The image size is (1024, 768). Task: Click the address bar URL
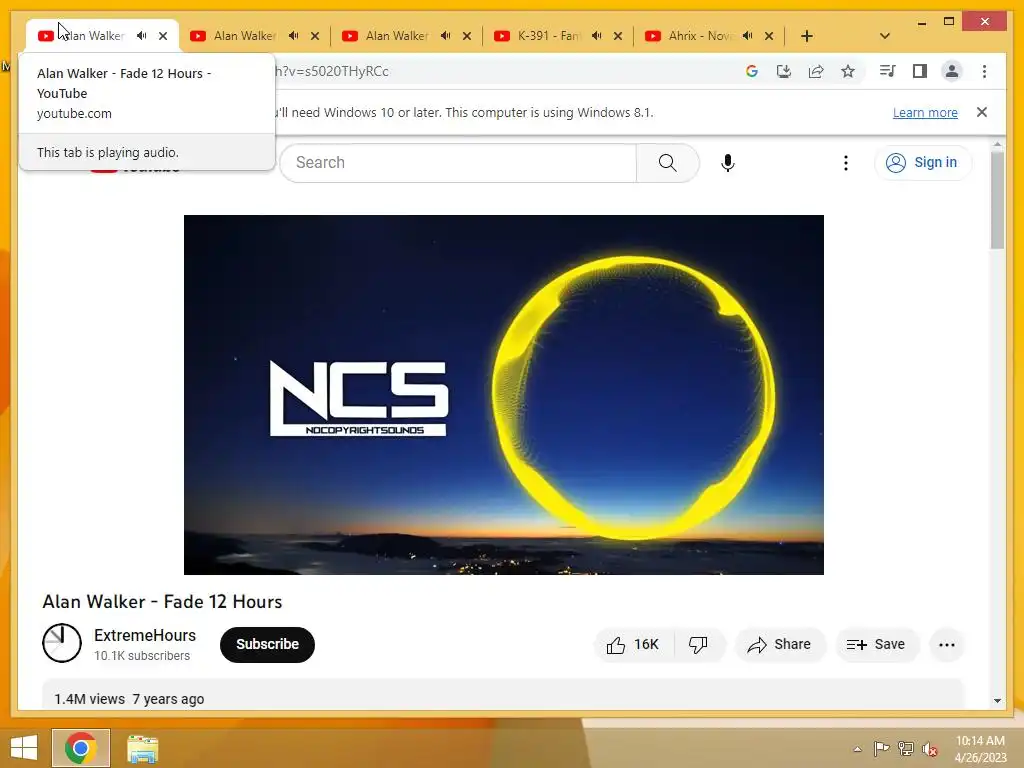click(x=333, y=71)
